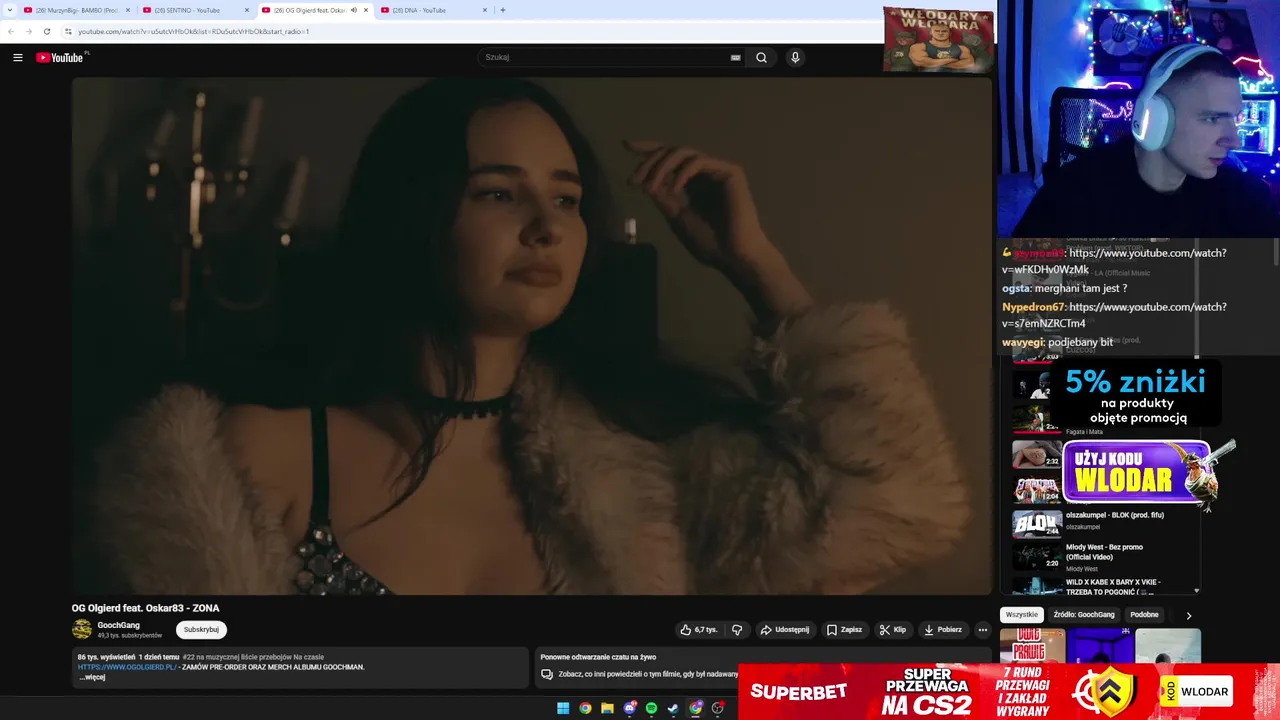Viewport: 1280px width, 720px height.
Task: Open the #22 trending music tag
Action: [x=253, y=657]
